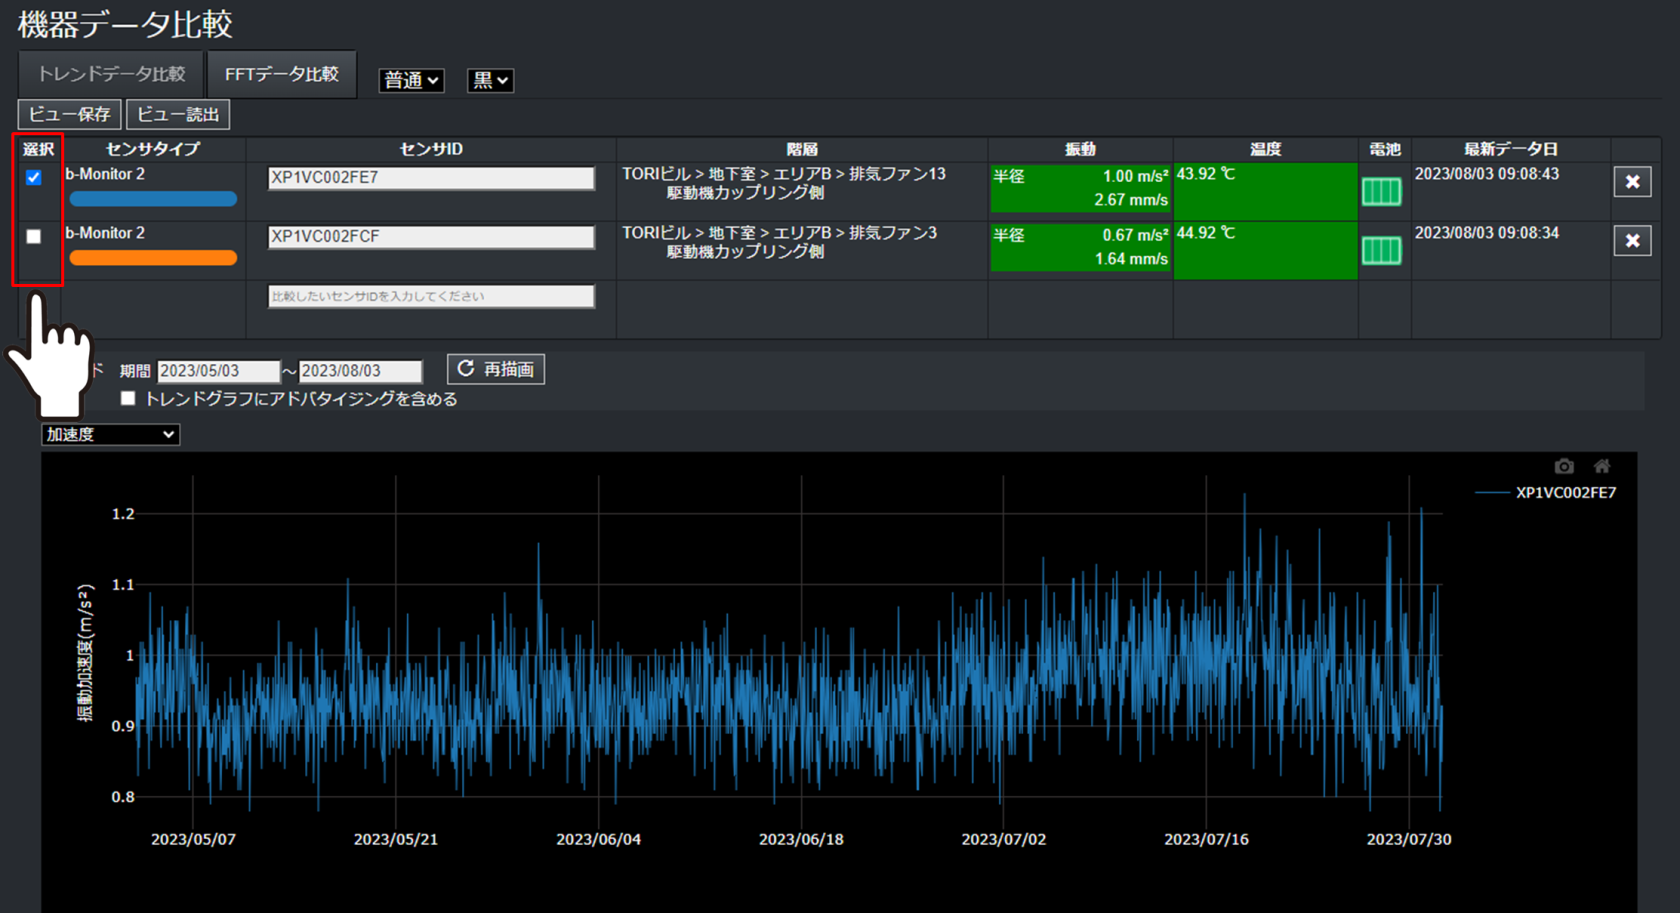Click the empty 比較したいセンサID input field
The image size is (1680, 913).
pos(431,296)
